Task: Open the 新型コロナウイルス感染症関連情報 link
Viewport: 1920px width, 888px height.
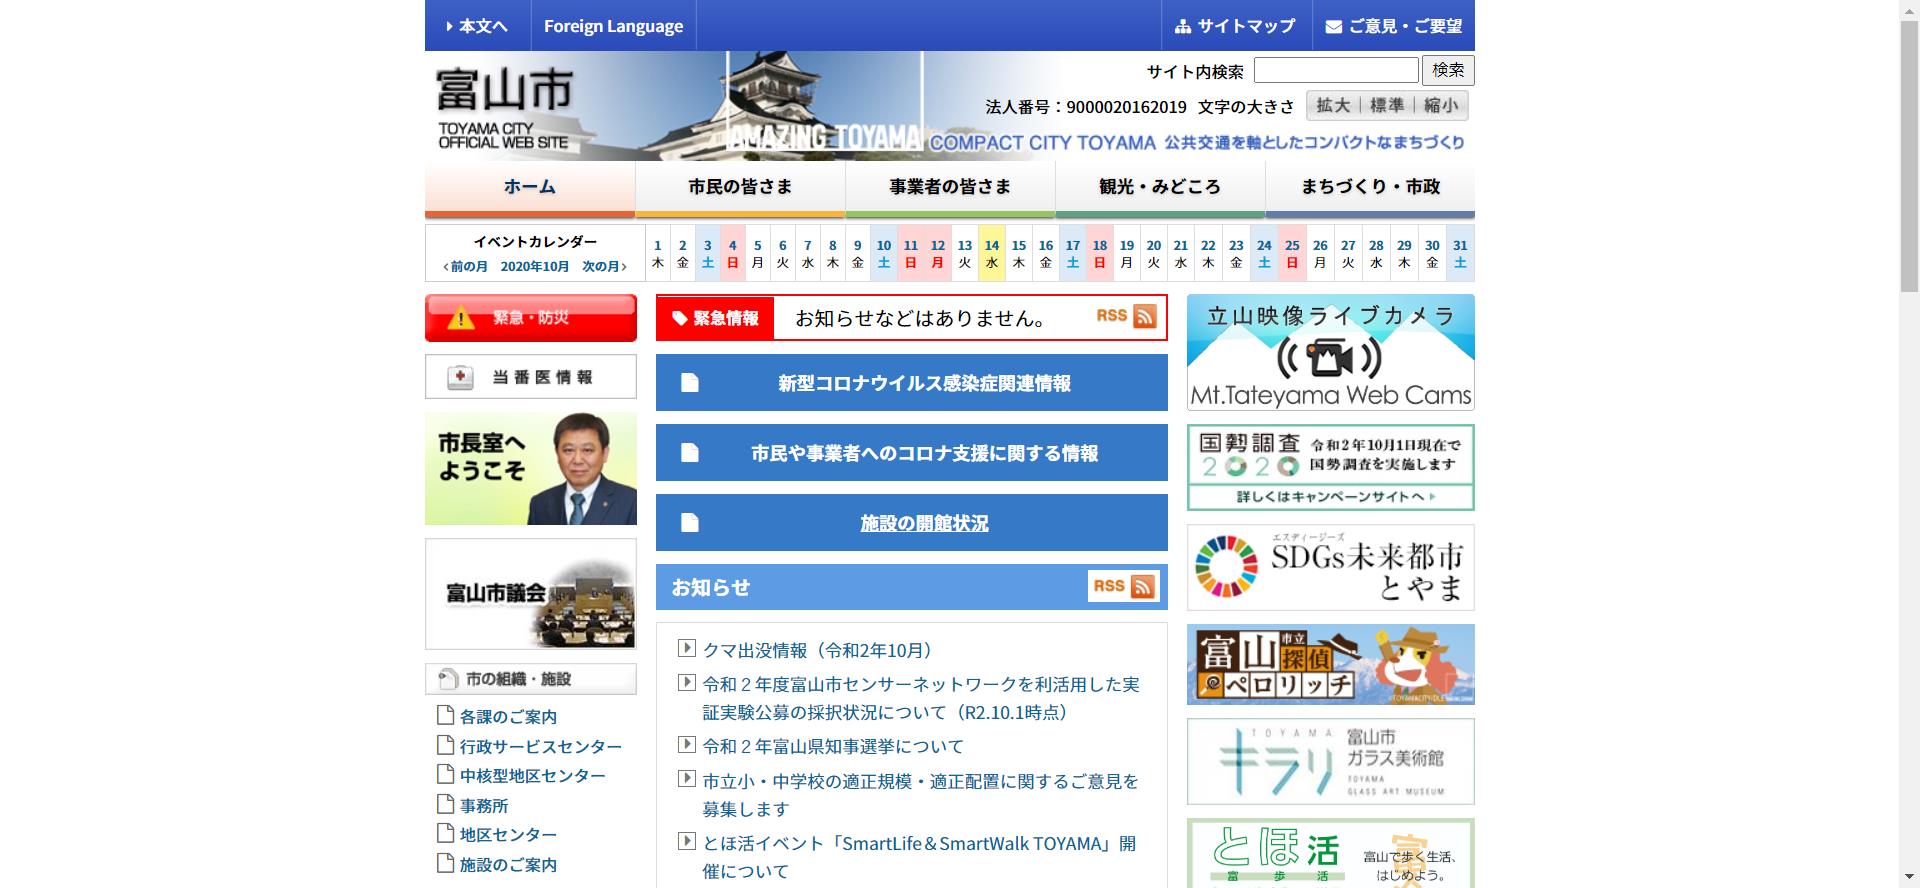Action: click(924, 384)
